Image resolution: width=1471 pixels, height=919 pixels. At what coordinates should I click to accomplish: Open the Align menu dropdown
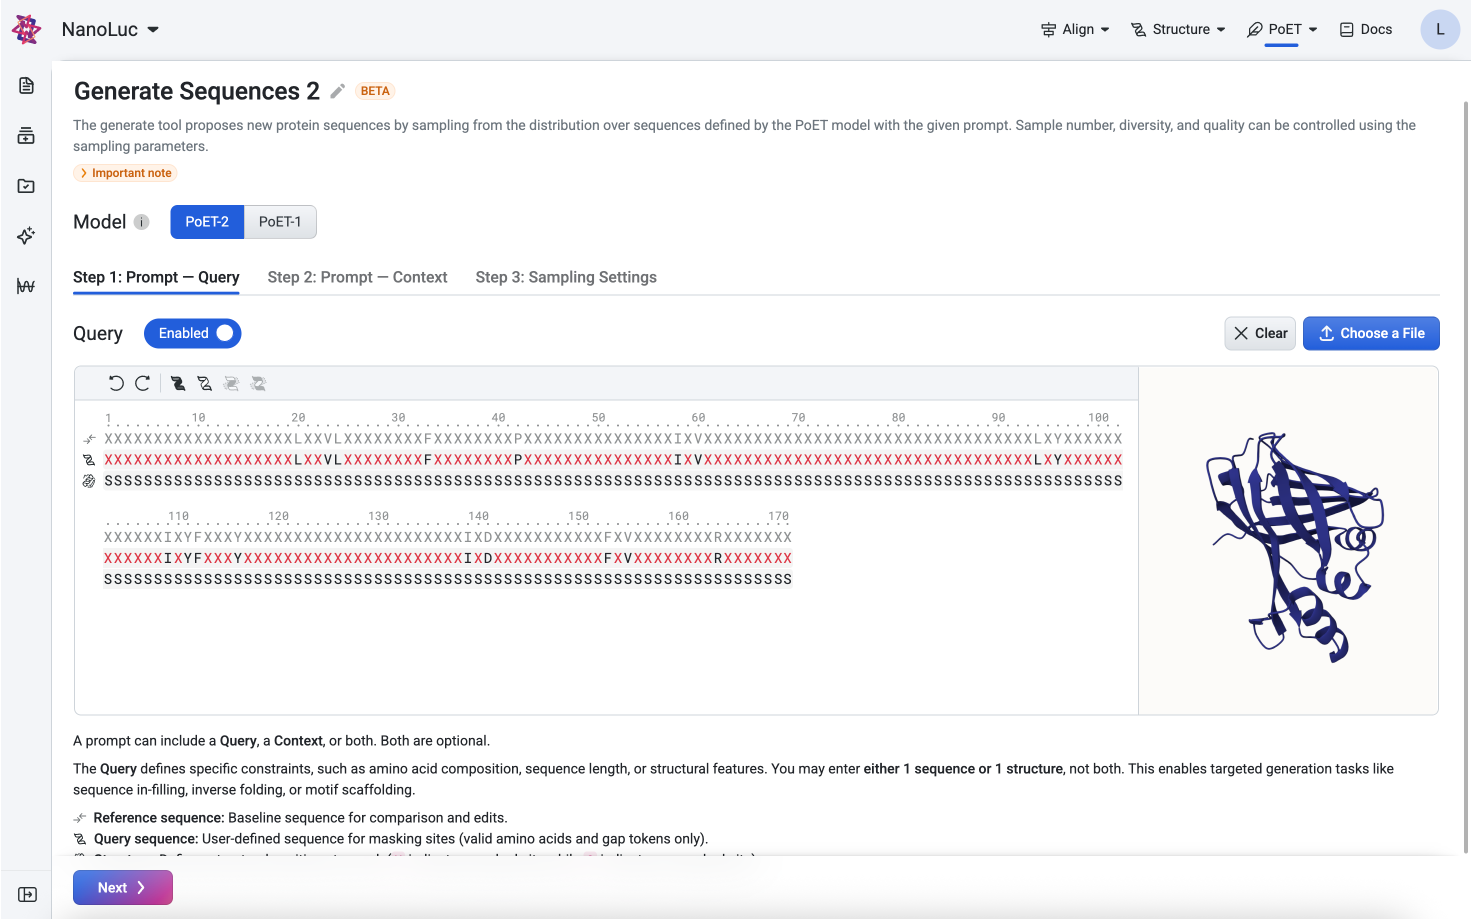pos(1075,29)
